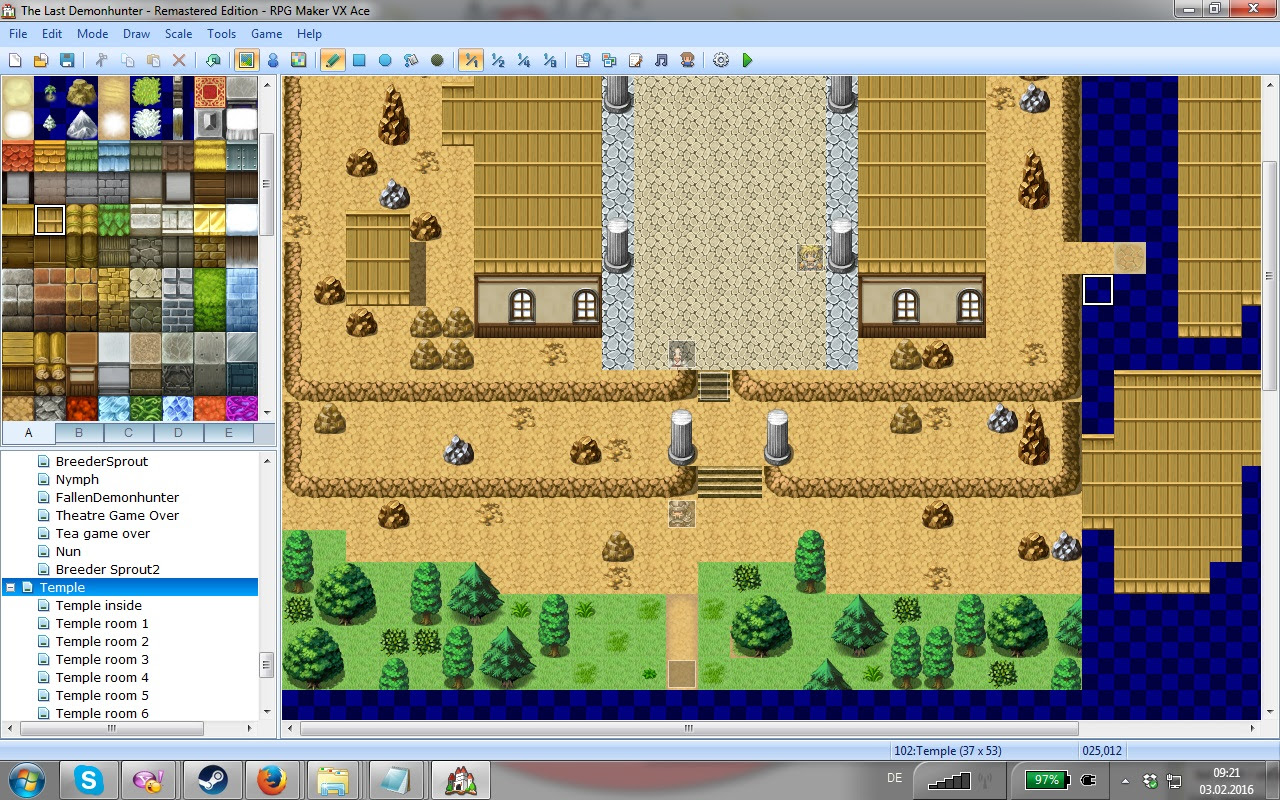Set map zoom to 1/8 scale

(x=550, y=60)
